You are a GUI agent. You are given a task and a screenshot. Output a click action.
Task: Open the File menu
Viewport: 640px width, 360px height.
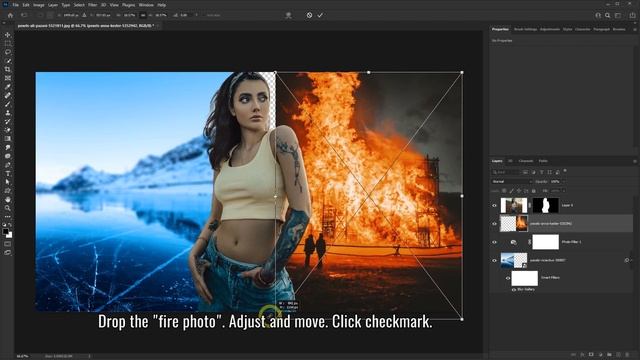pos(16,5)
